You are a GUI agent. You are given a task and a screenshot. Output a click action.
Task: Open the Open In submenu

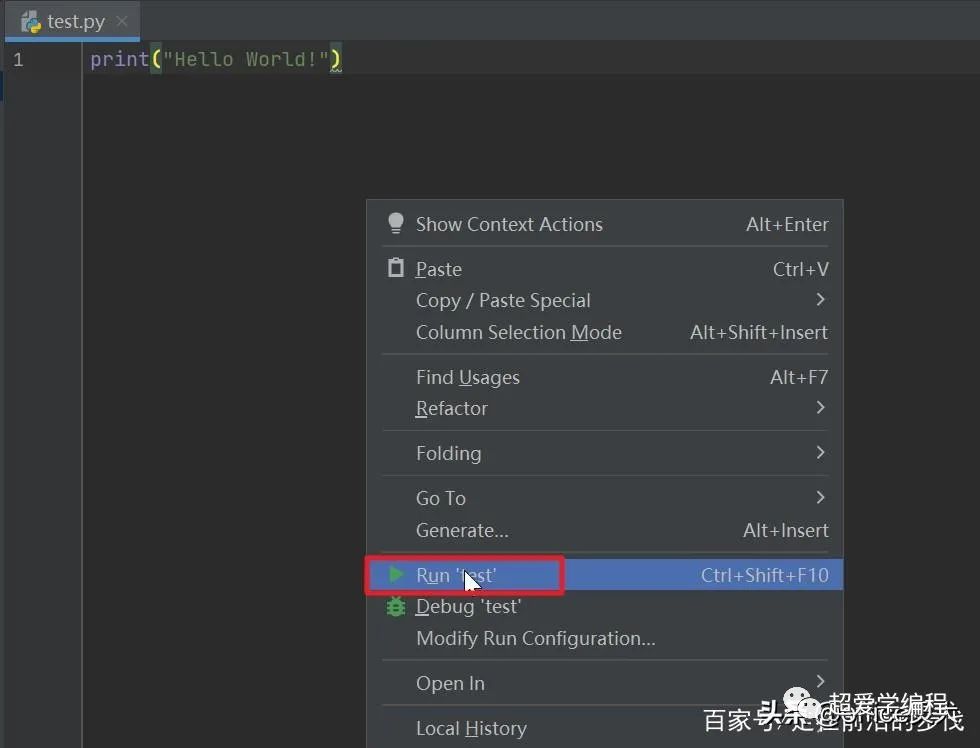[x=604, y=683]
